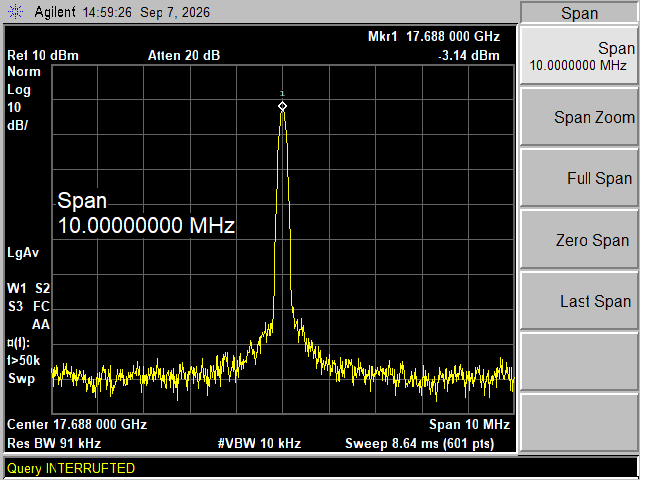Click the -3.14 dBm marker amplitude
Viewport: 666px width, 500px height.
click(469, 56)
